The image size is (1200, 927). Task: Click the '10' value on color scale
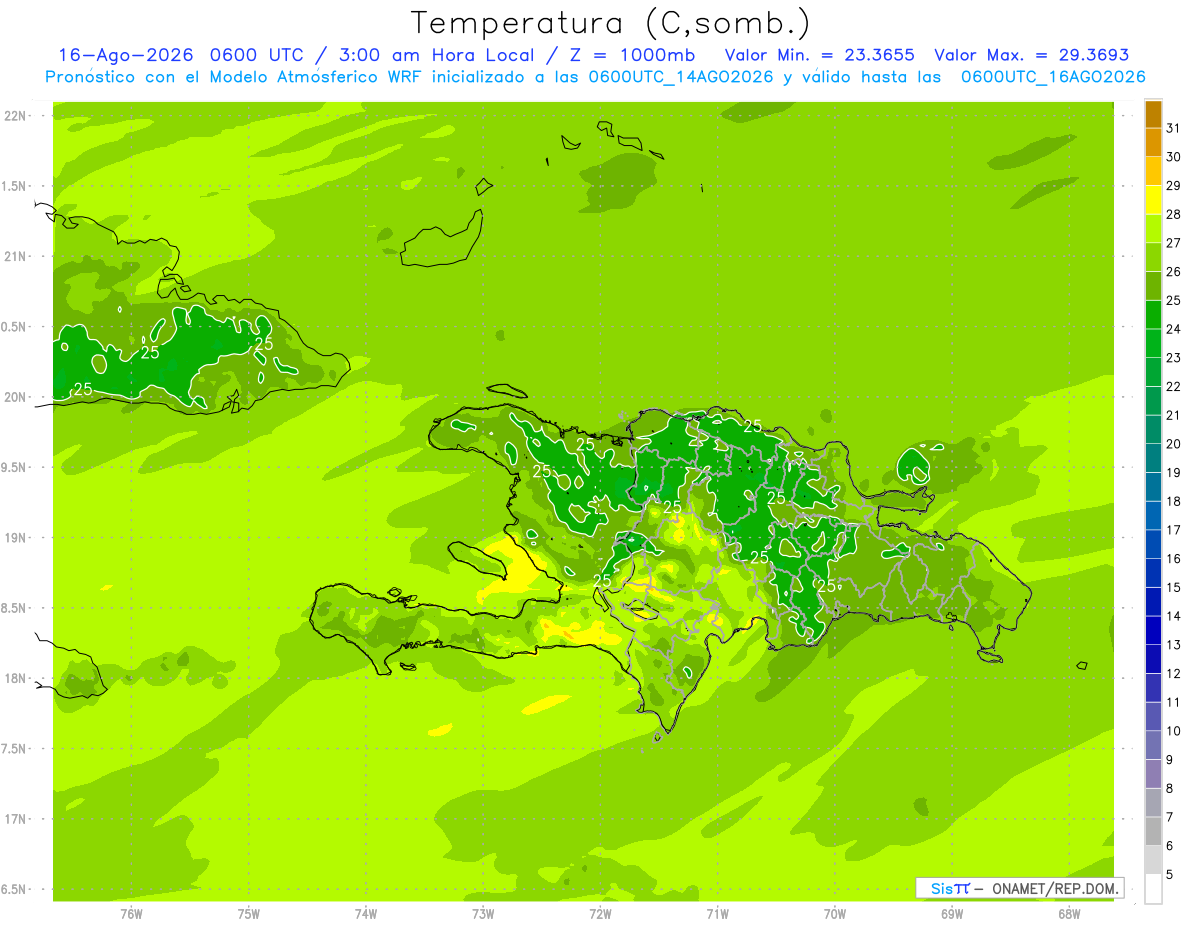[1174, 731]
